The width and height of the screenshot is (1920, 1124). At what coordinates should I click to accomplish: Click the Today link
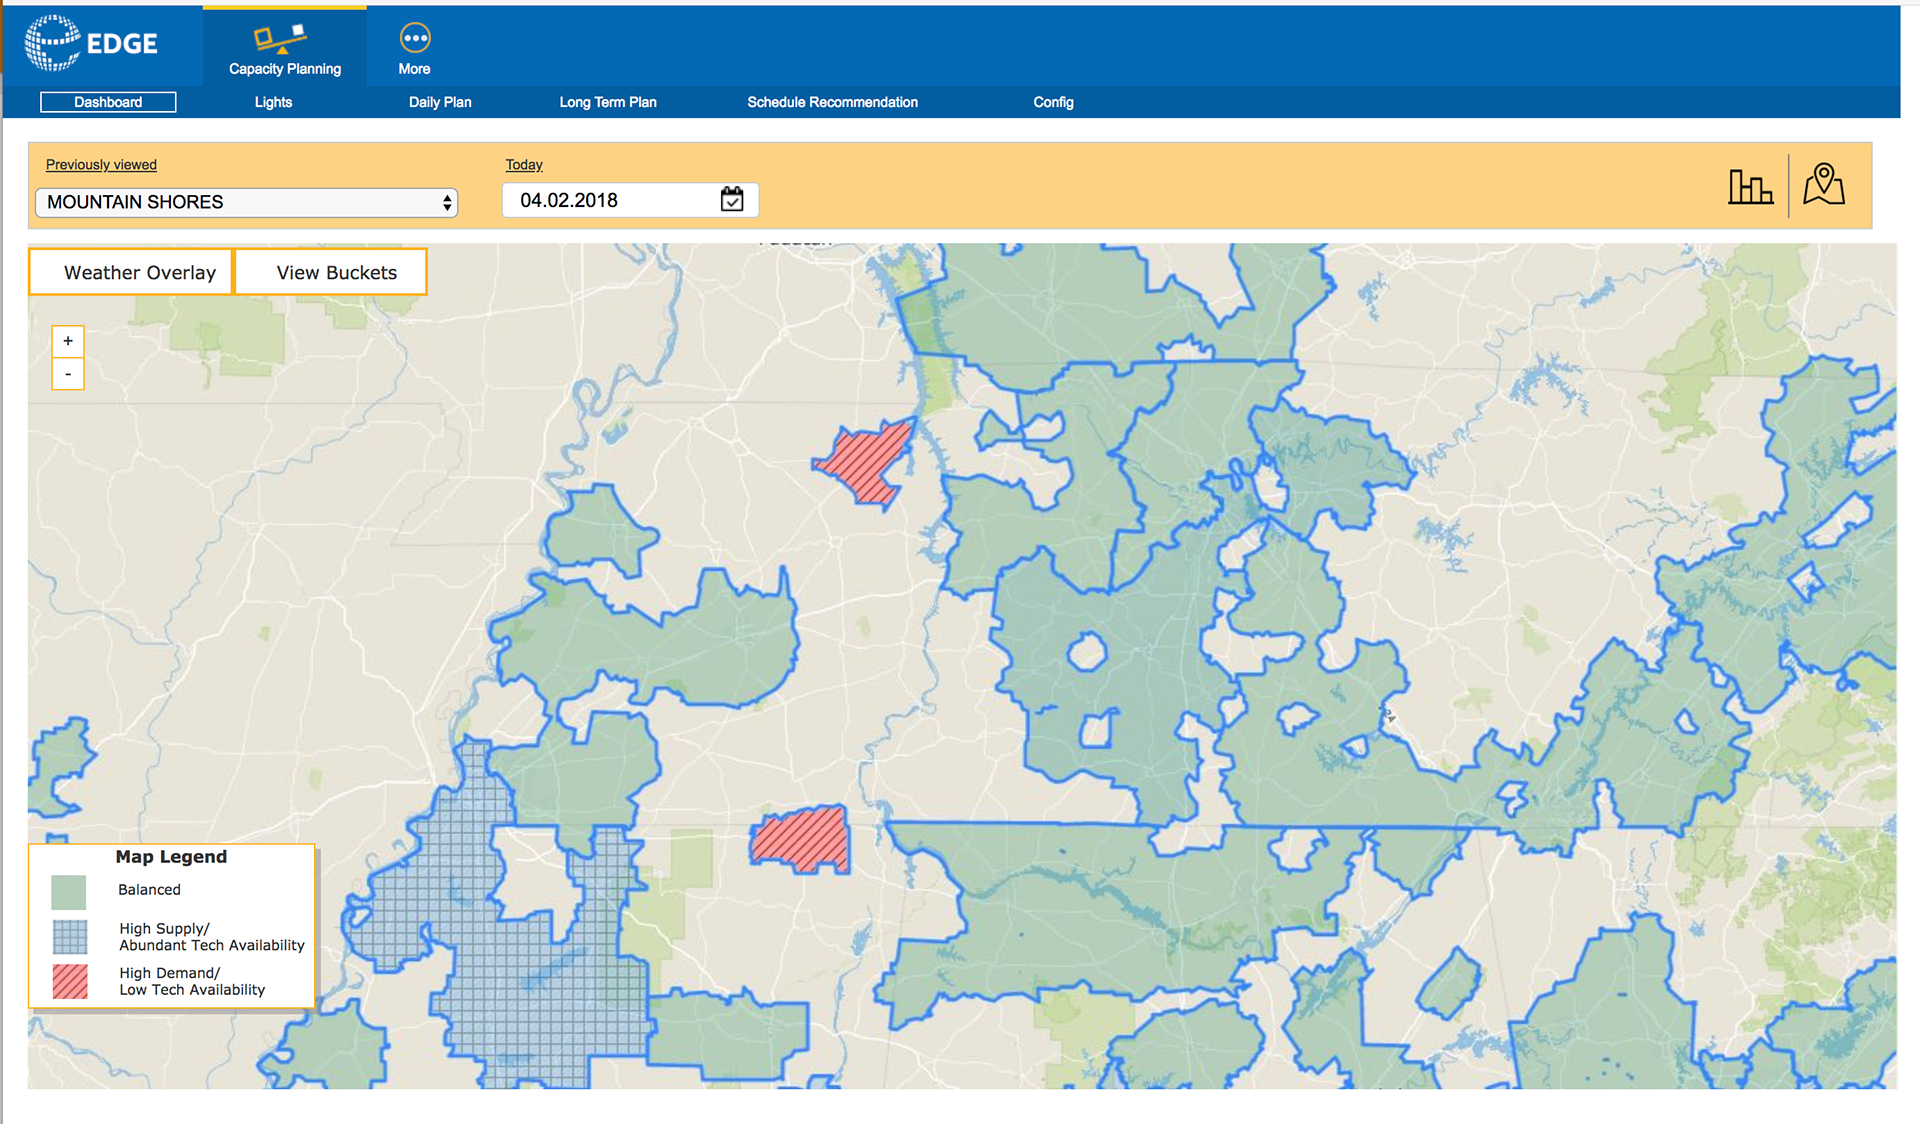[x=524, y=165]
